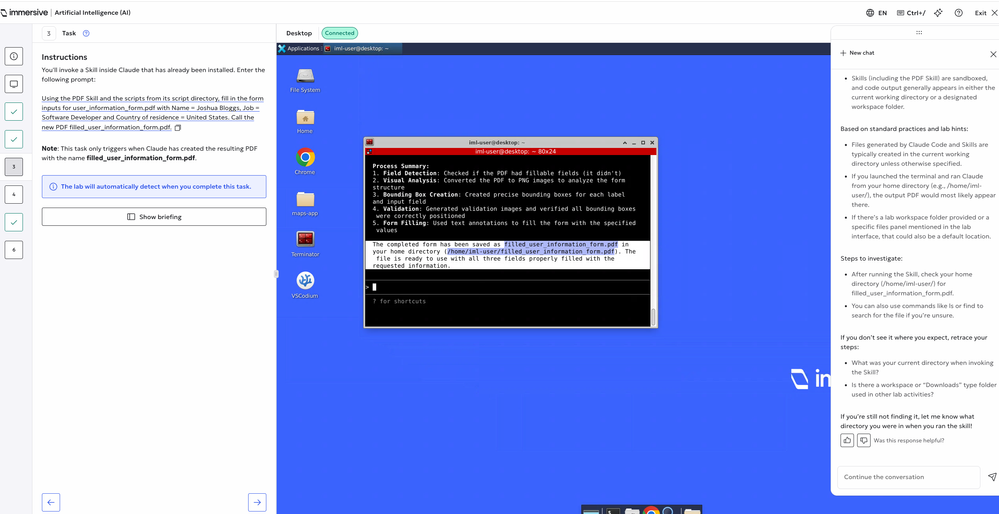Click the copy prompt icon after instructions
Image resolution: width=999 pixels, height=514 pixels.
(x=178, y=128)
